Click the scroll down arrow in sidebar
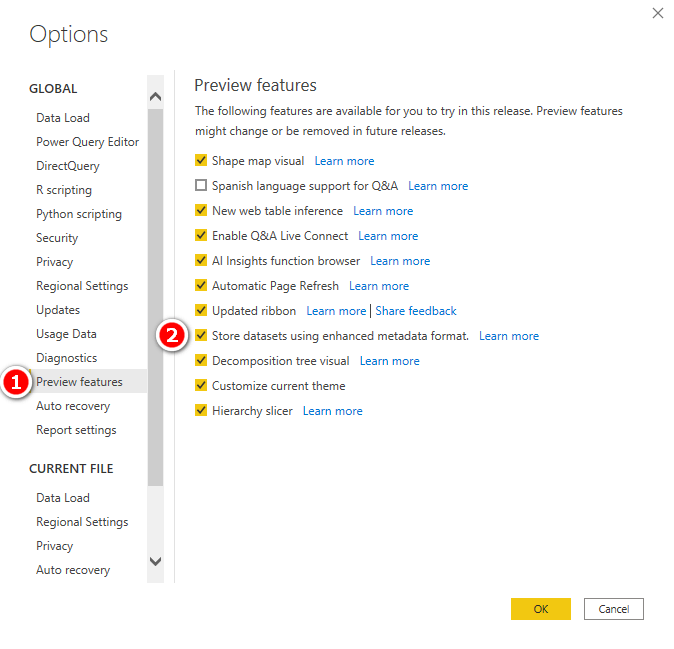 tap(155, 561)
